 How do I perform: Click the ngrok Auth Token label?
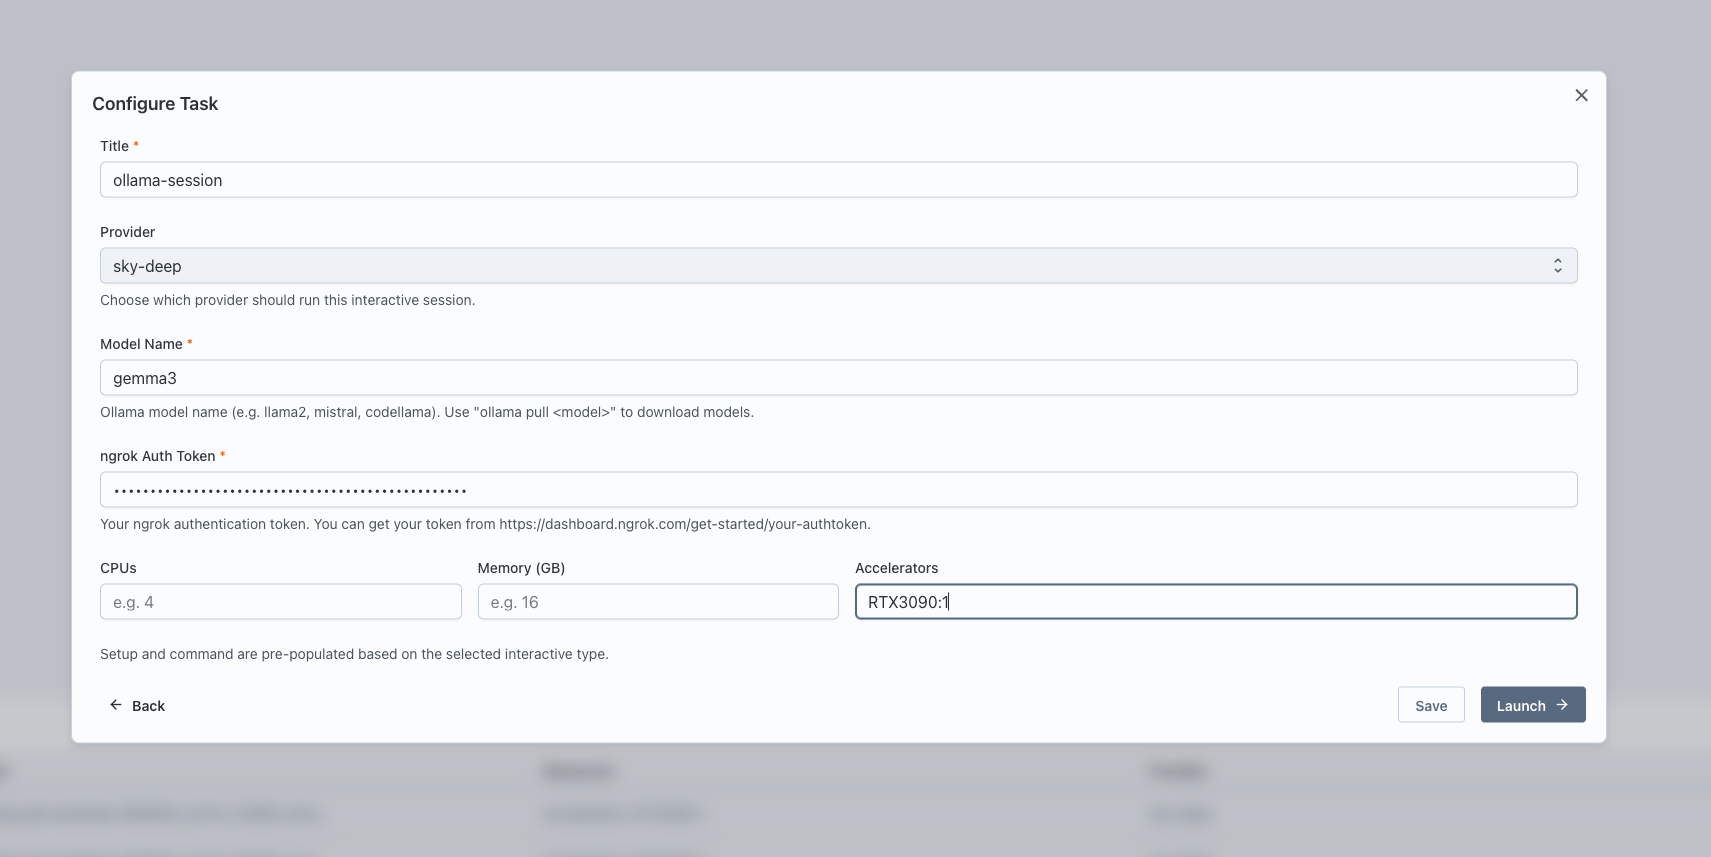pos(157,456)
